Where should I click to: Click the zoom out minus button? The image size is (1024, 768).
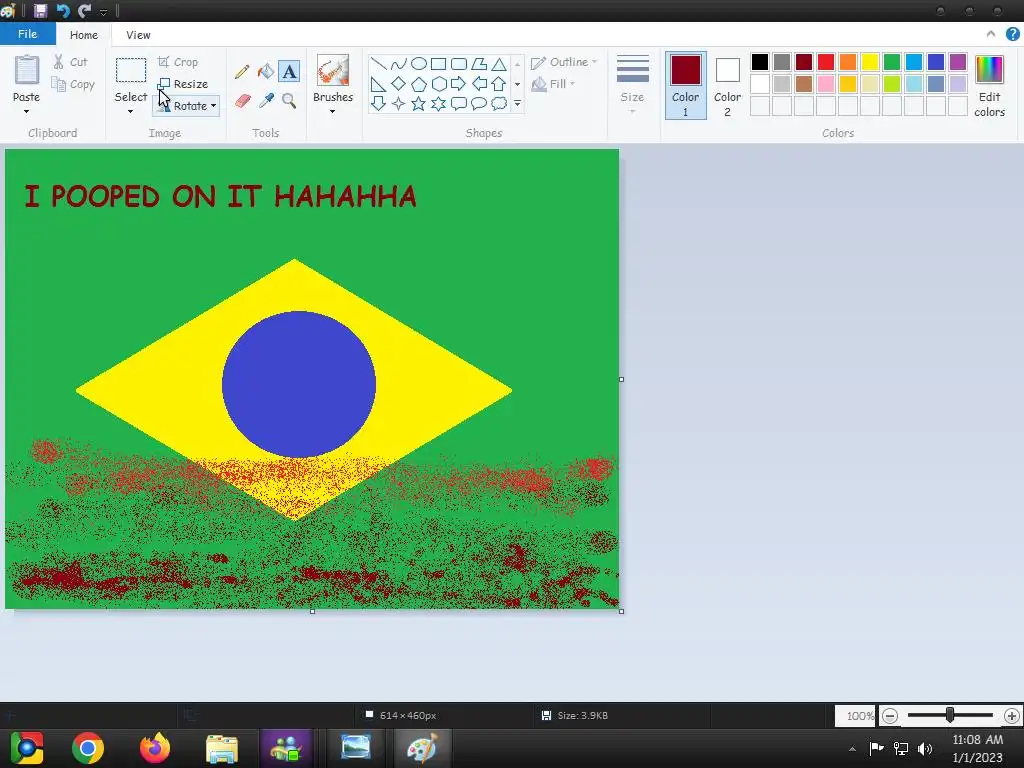pos(889,716)
